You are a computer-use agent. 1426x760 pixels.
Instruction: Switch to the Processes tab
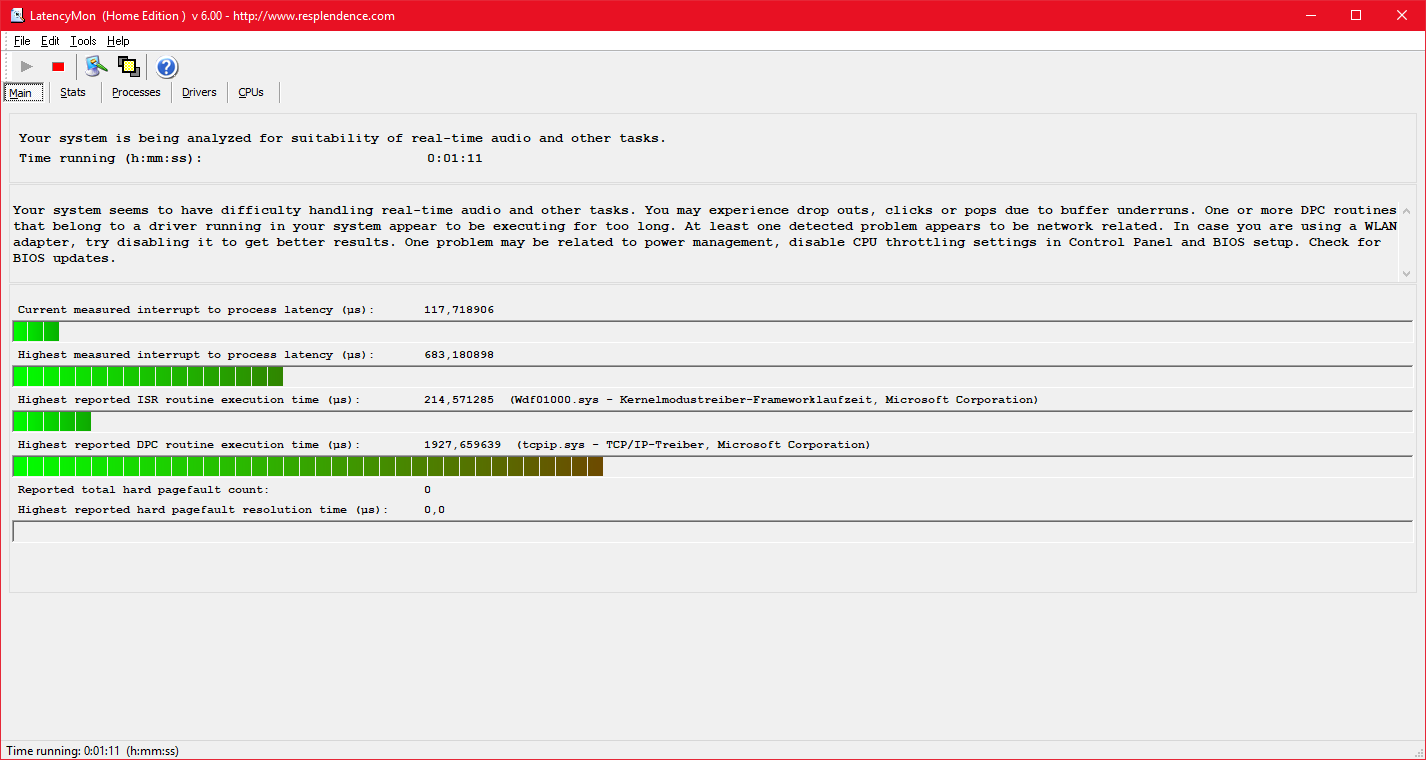point(136,92)
